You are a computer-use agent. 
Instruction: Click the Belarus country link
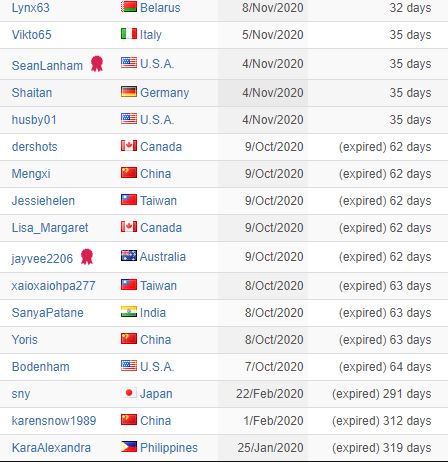pyautogui.click(x=160, y=8)
